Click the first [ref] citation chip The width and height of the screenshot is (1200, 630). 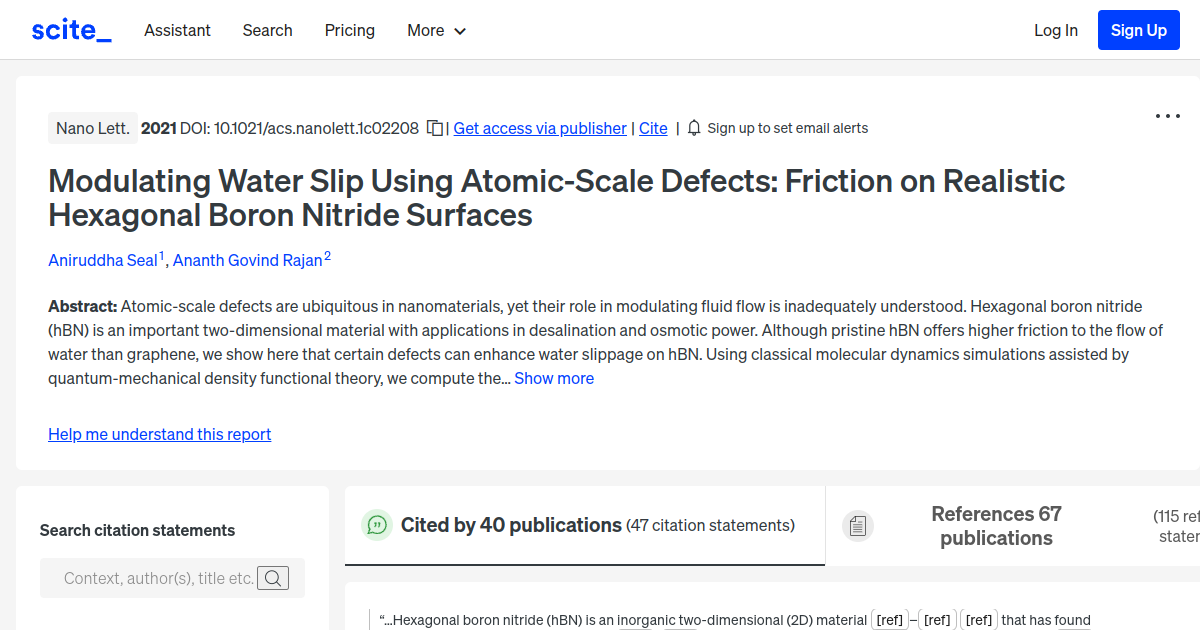[x=889, y=620]
